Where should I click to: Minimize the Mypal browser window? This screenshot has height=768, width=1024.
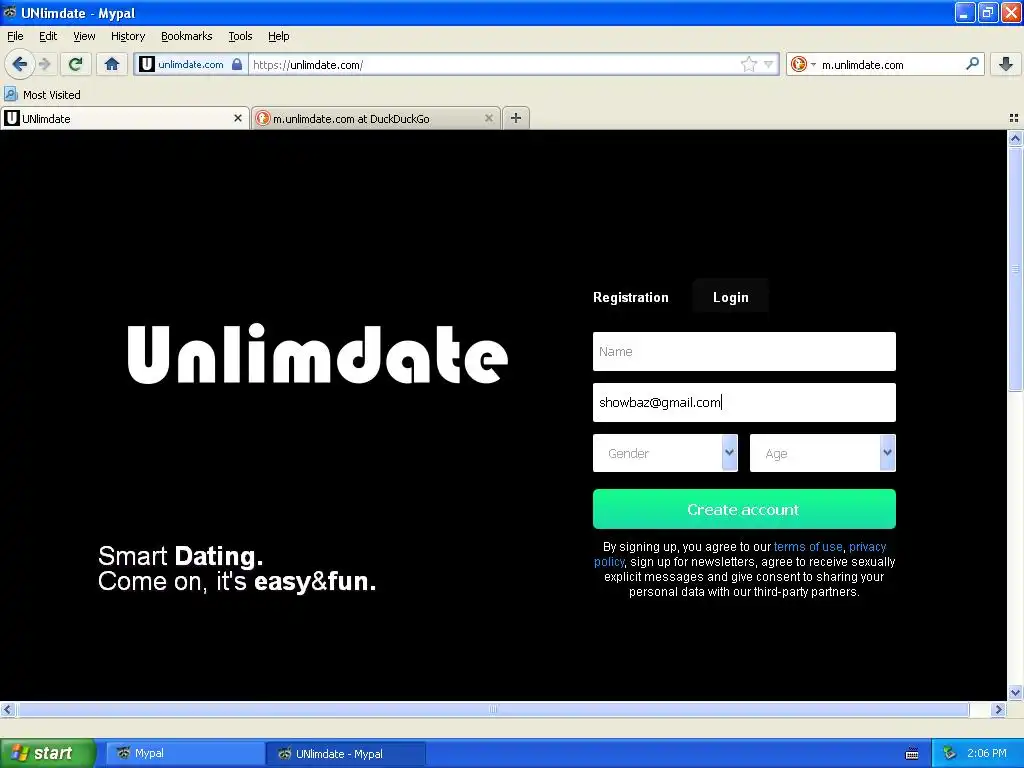[965, 12]
